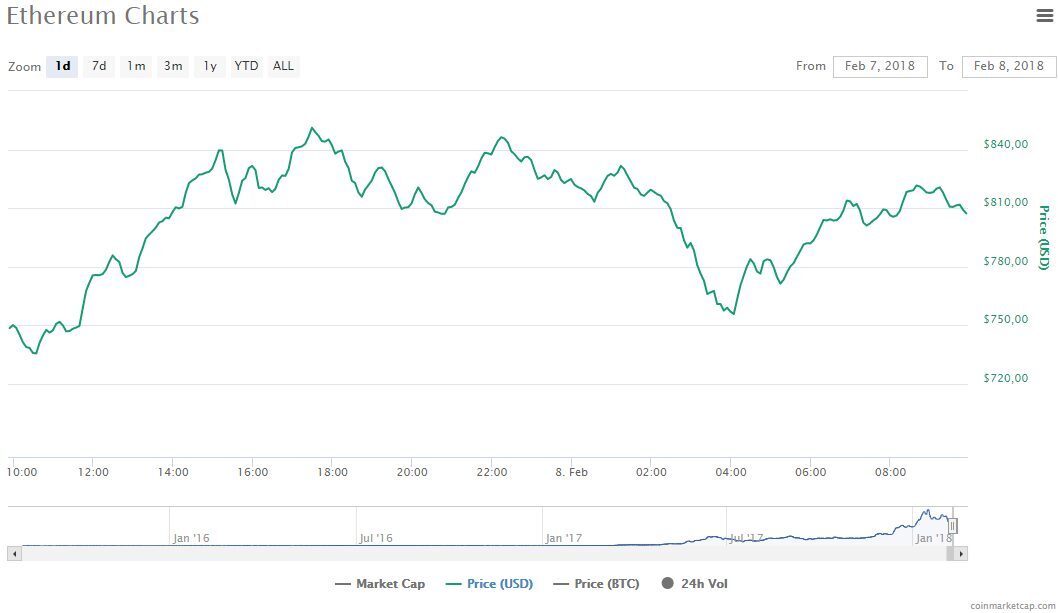Screen dimensions: 1058x613
Task: Choose YTD zoom range
Action: pos(246,66)
